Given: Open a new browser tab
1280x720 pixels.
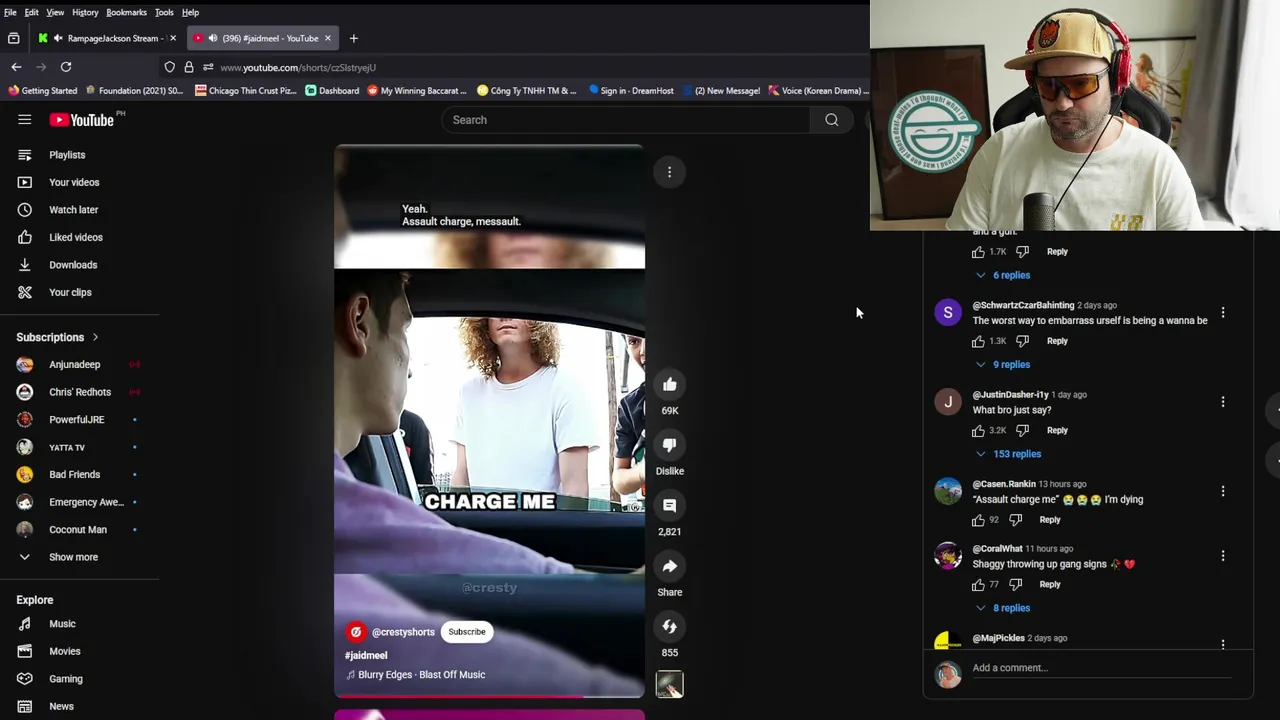Looking at the screenshot, I should point(353,38).
